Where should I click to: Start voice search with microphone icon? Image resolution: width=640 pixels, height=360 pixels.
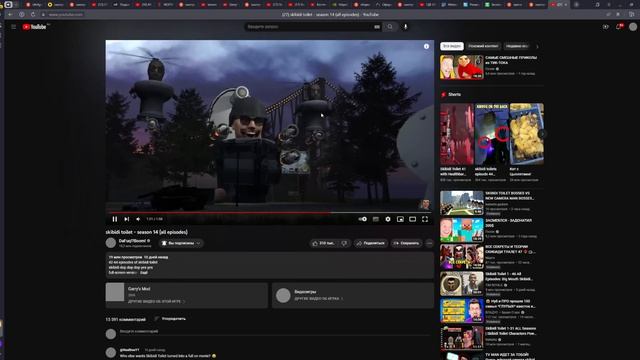[x=405, y=27]
